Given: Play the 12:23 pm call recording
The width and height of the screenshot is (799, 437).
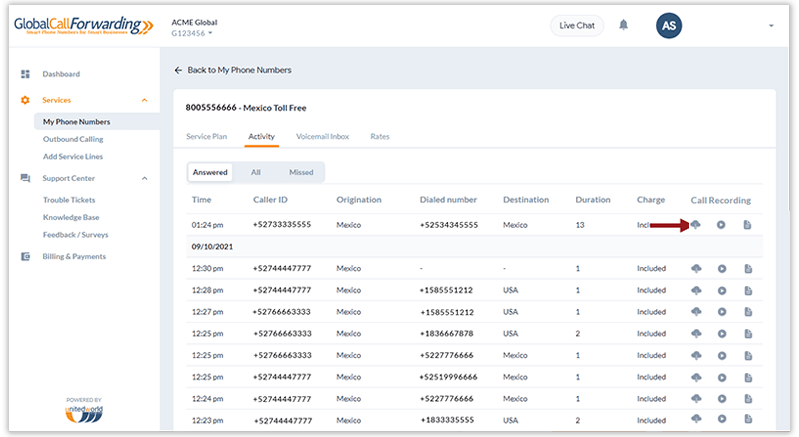Looking at the screenshot, I should [722, 419].
